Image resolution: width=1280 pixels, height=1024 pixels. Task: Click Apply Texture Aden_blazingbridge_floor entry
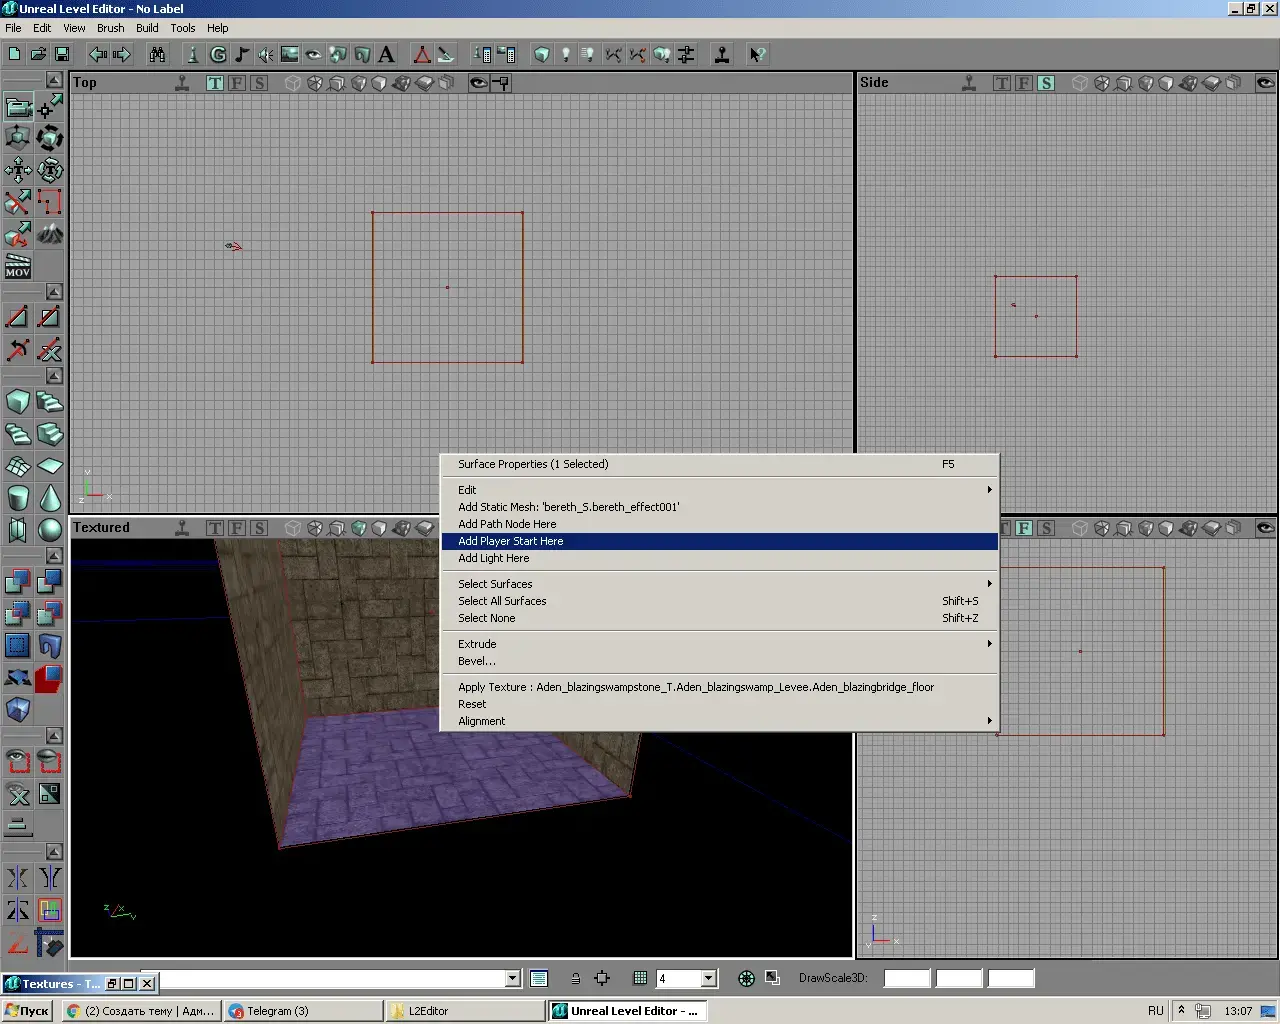point(719,687)
